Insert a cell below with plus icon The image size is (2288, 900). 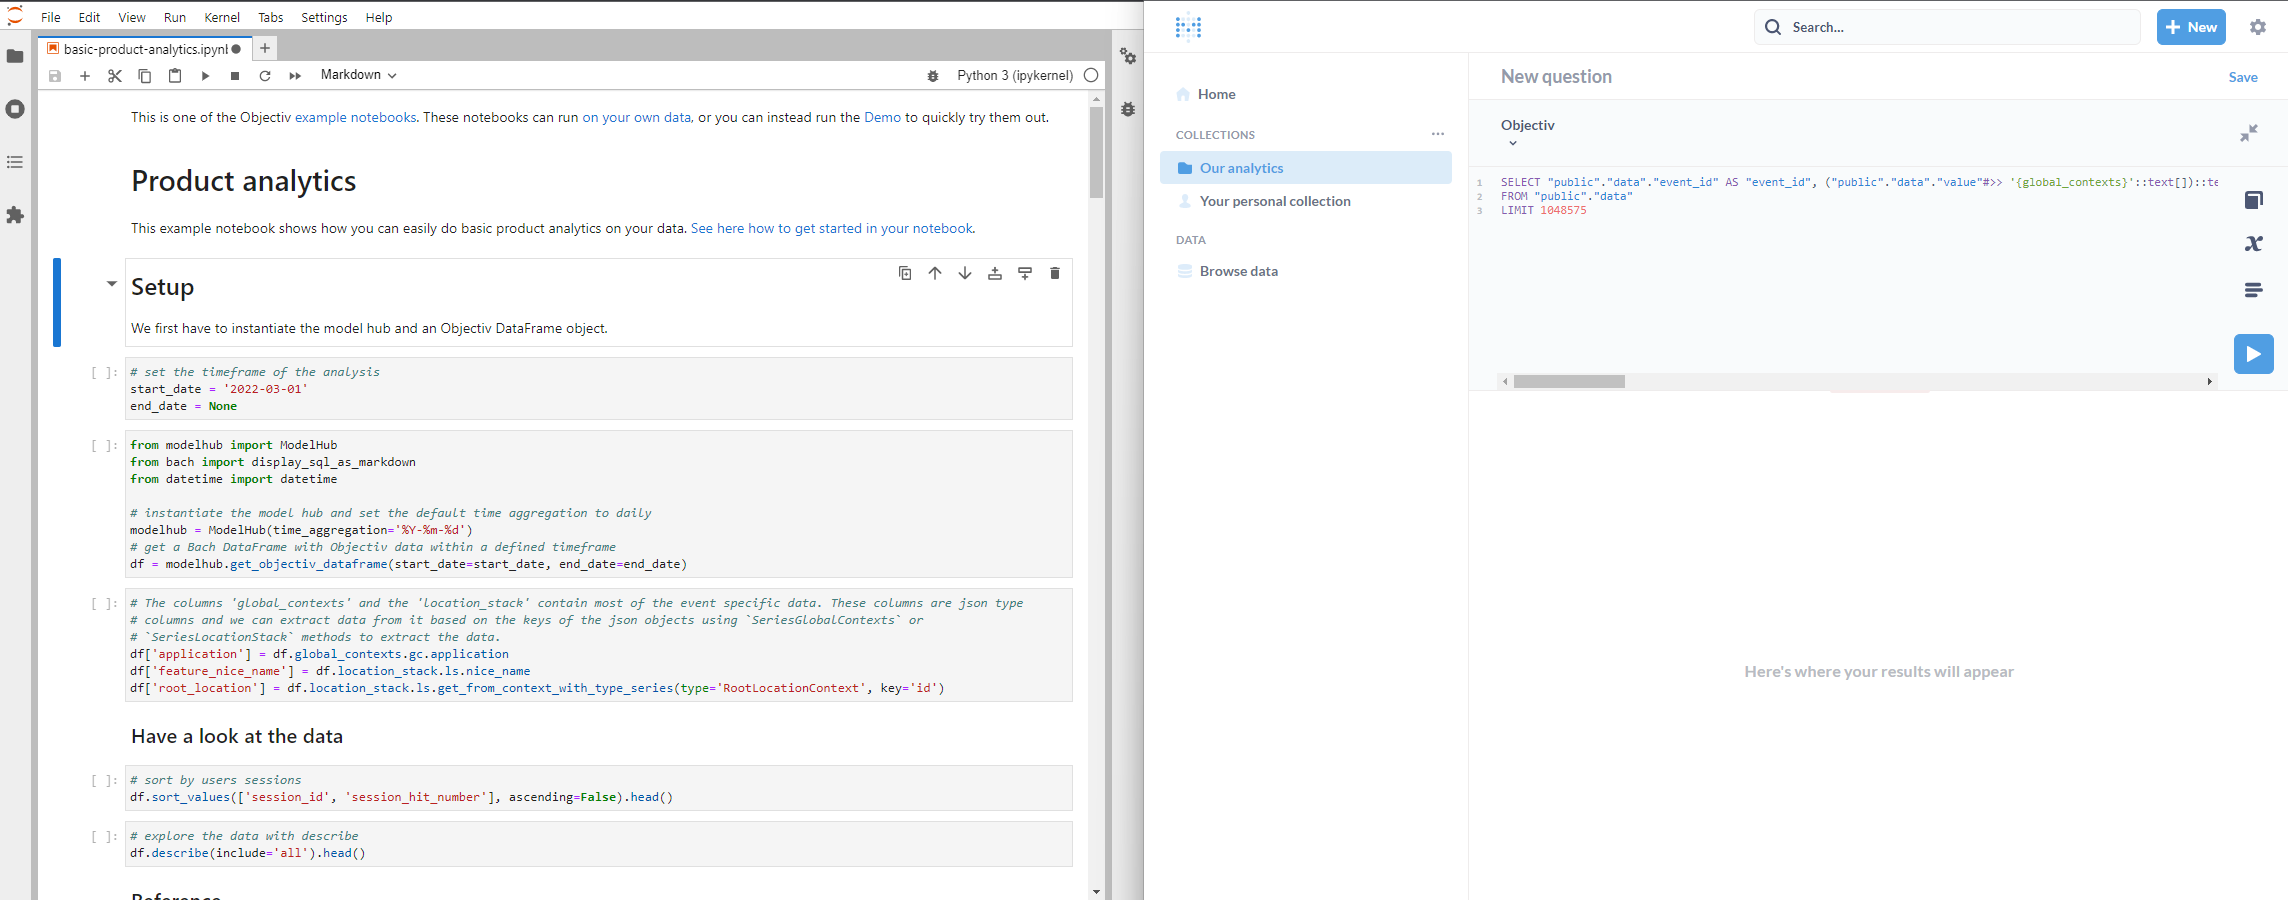pyautogui.click(x=85, y=76)
